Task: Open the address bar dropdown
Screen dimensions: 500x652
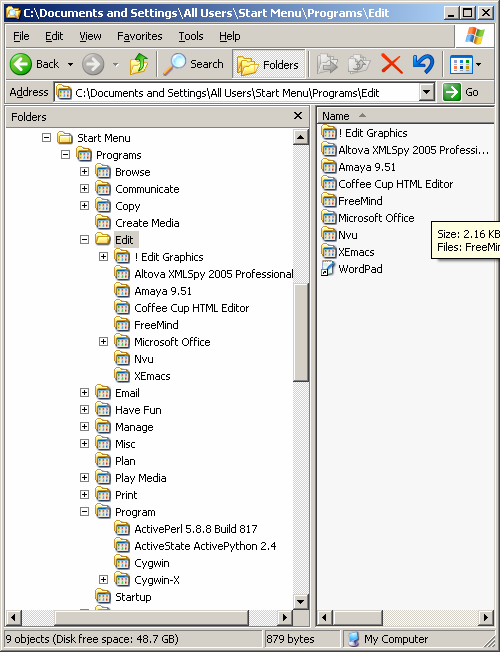Action: (426, 92)
